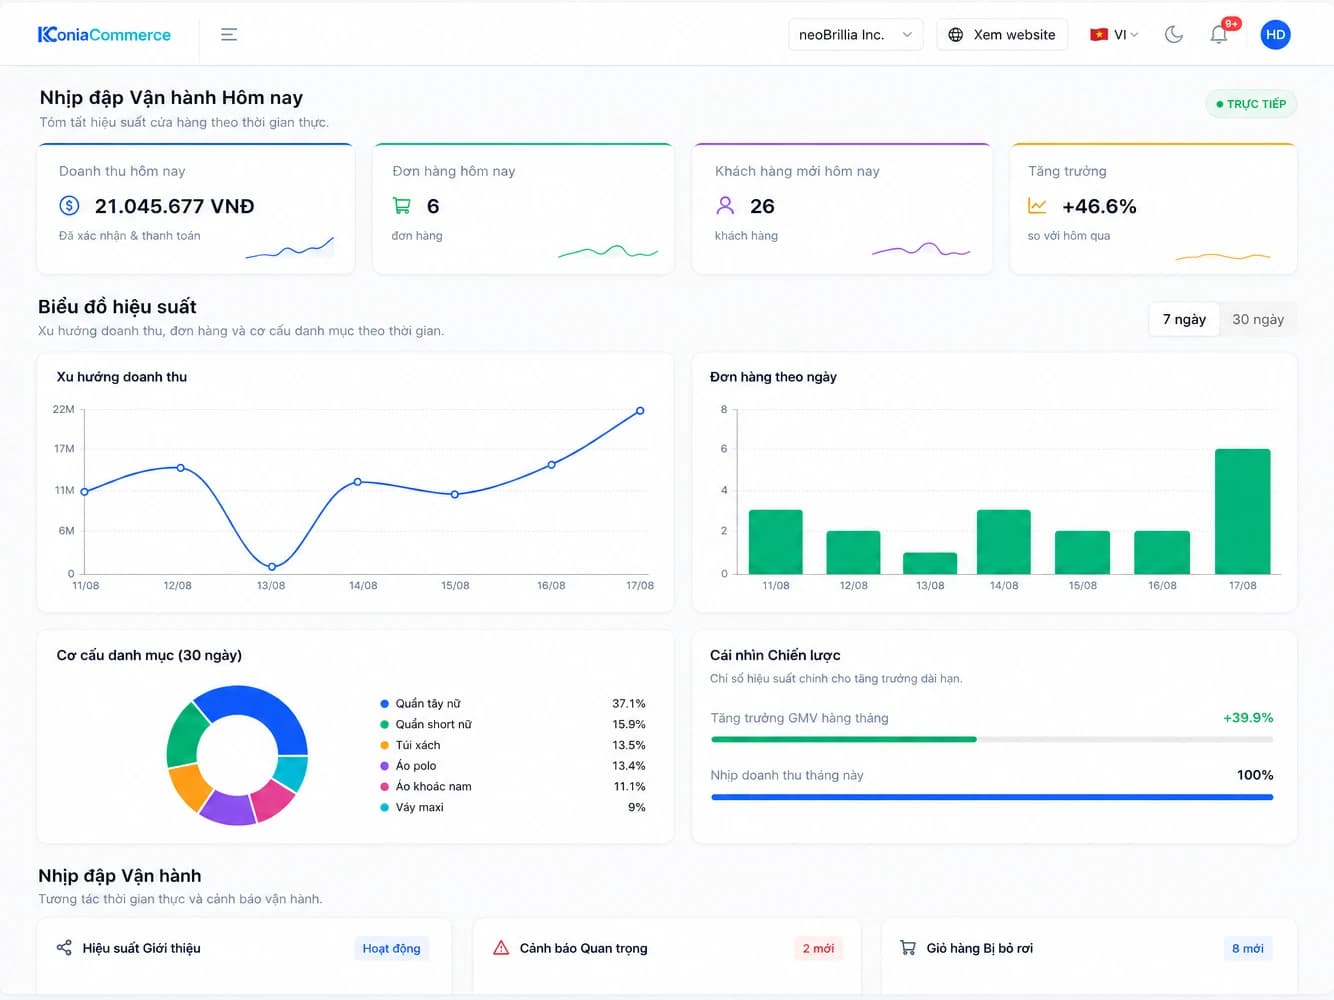Click the Vietnam flag icon
The height and width of the screenshot is (1000, 1334).
coord(1099,34)
